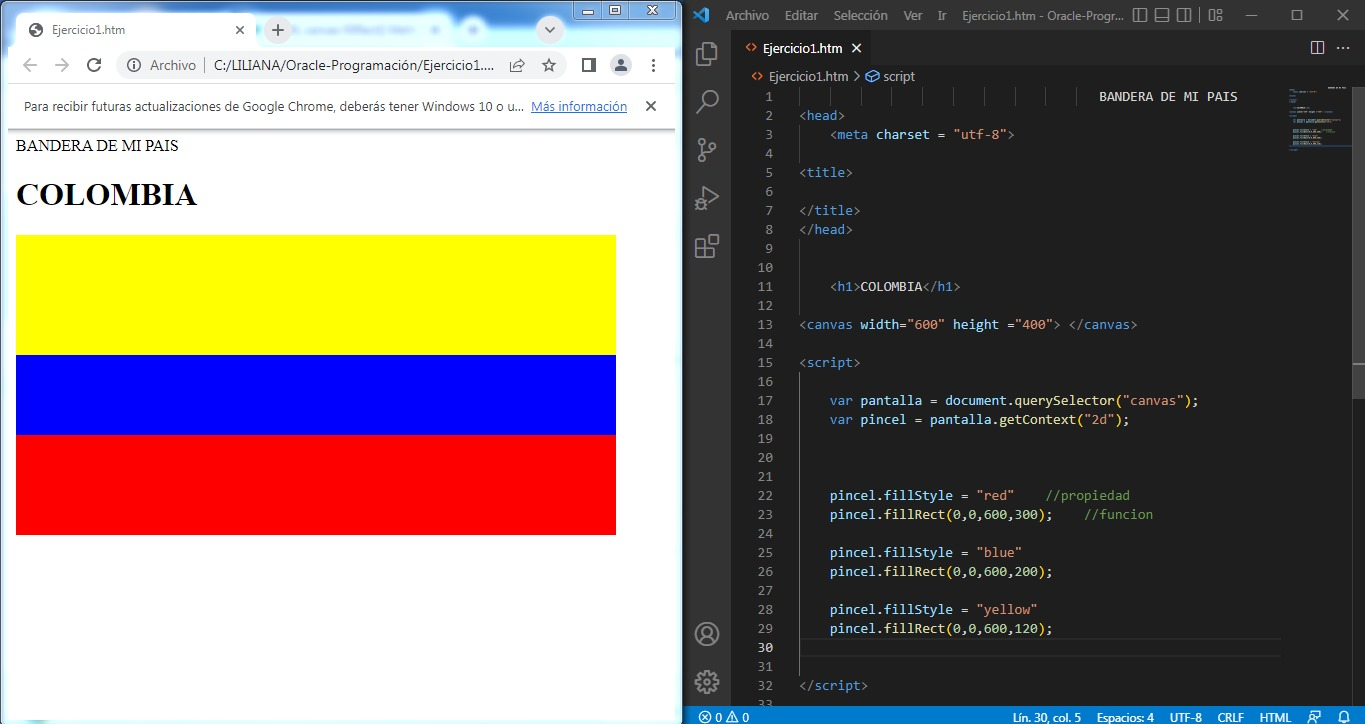
Task: Open Chrome tab search dropdown
Action: (x=550, y=30)
